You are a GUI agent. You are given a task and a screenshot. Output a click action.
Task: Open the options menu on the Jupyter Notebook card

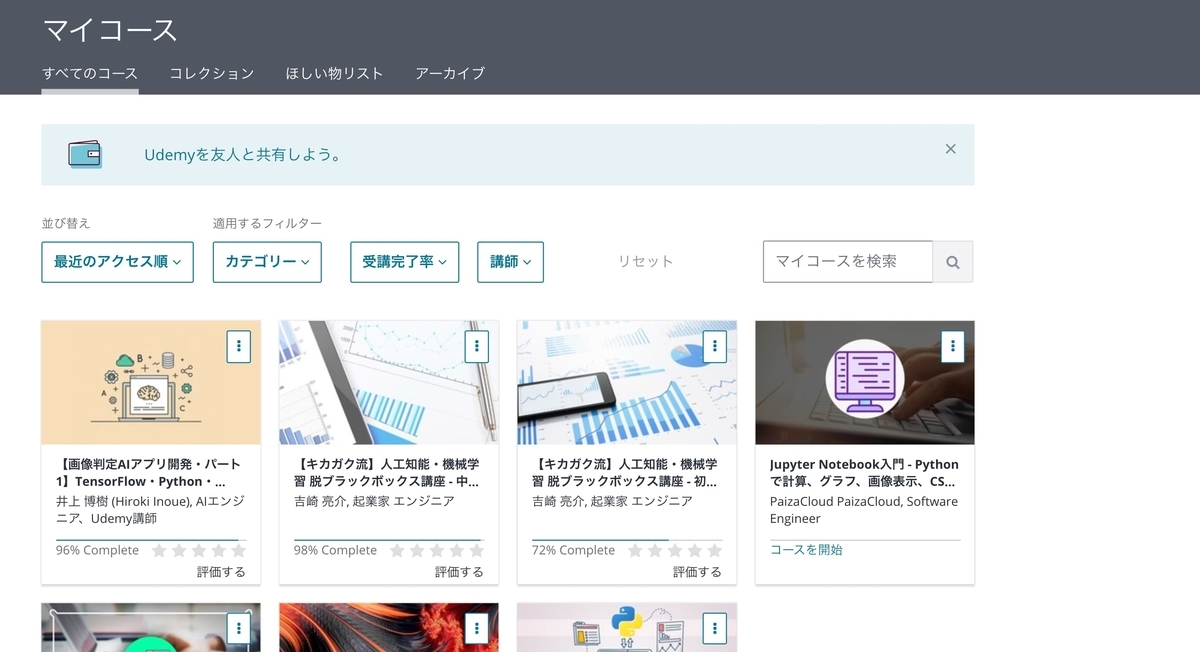tap(952, 346)
